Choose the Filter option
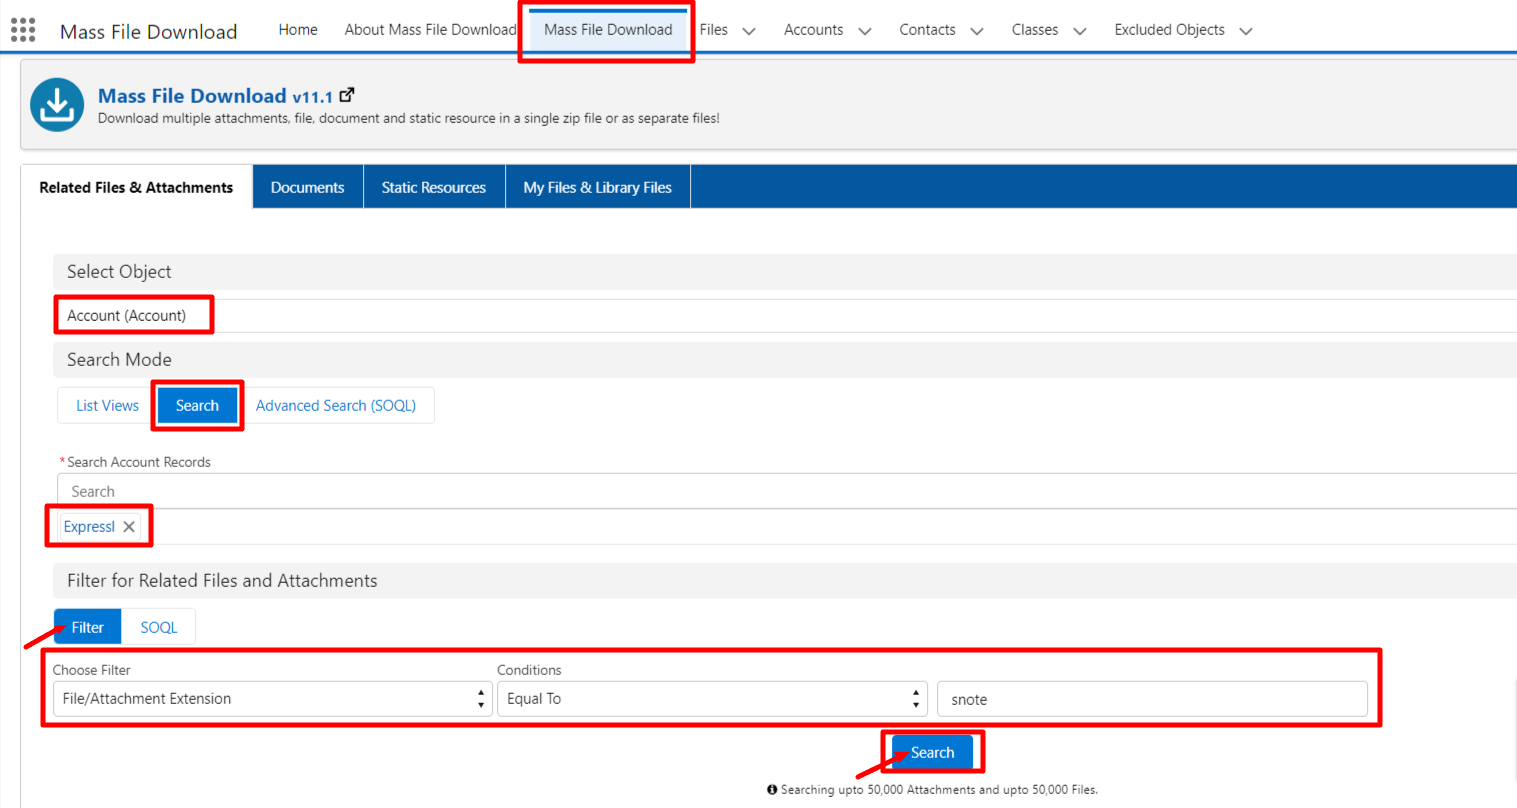The width and height of the screenshot is (1517, 808). pos(88,628)
